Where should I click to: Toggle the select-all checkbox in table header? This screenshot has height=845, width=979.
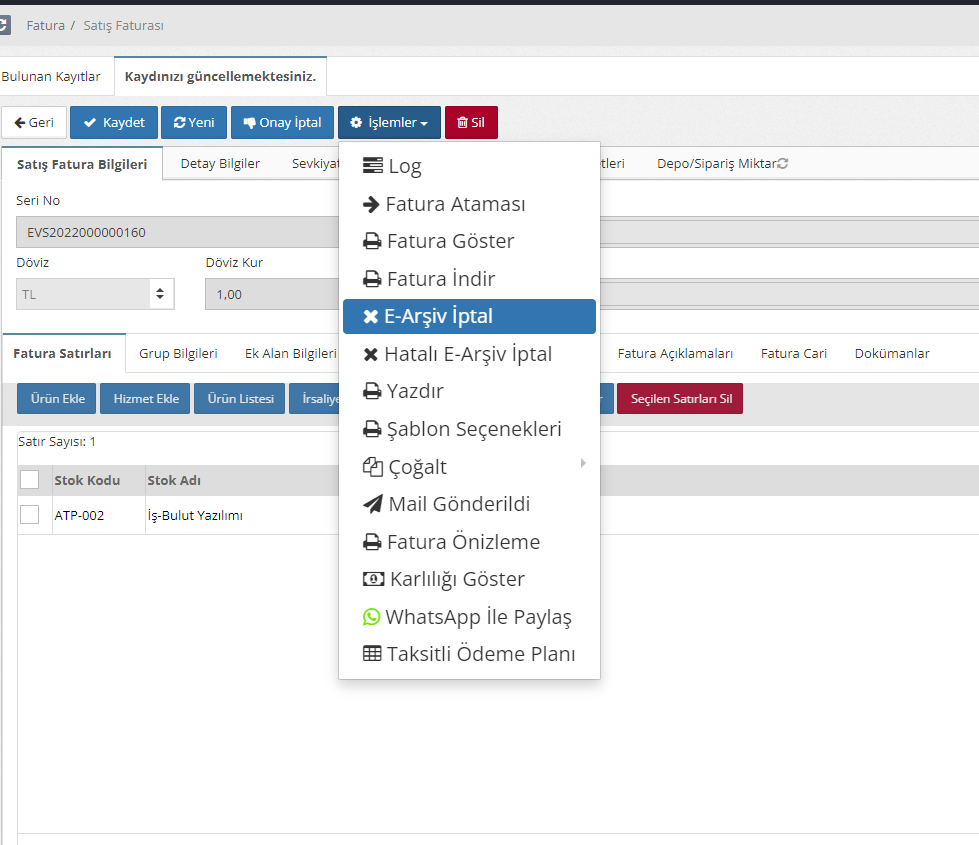point(30,480)
